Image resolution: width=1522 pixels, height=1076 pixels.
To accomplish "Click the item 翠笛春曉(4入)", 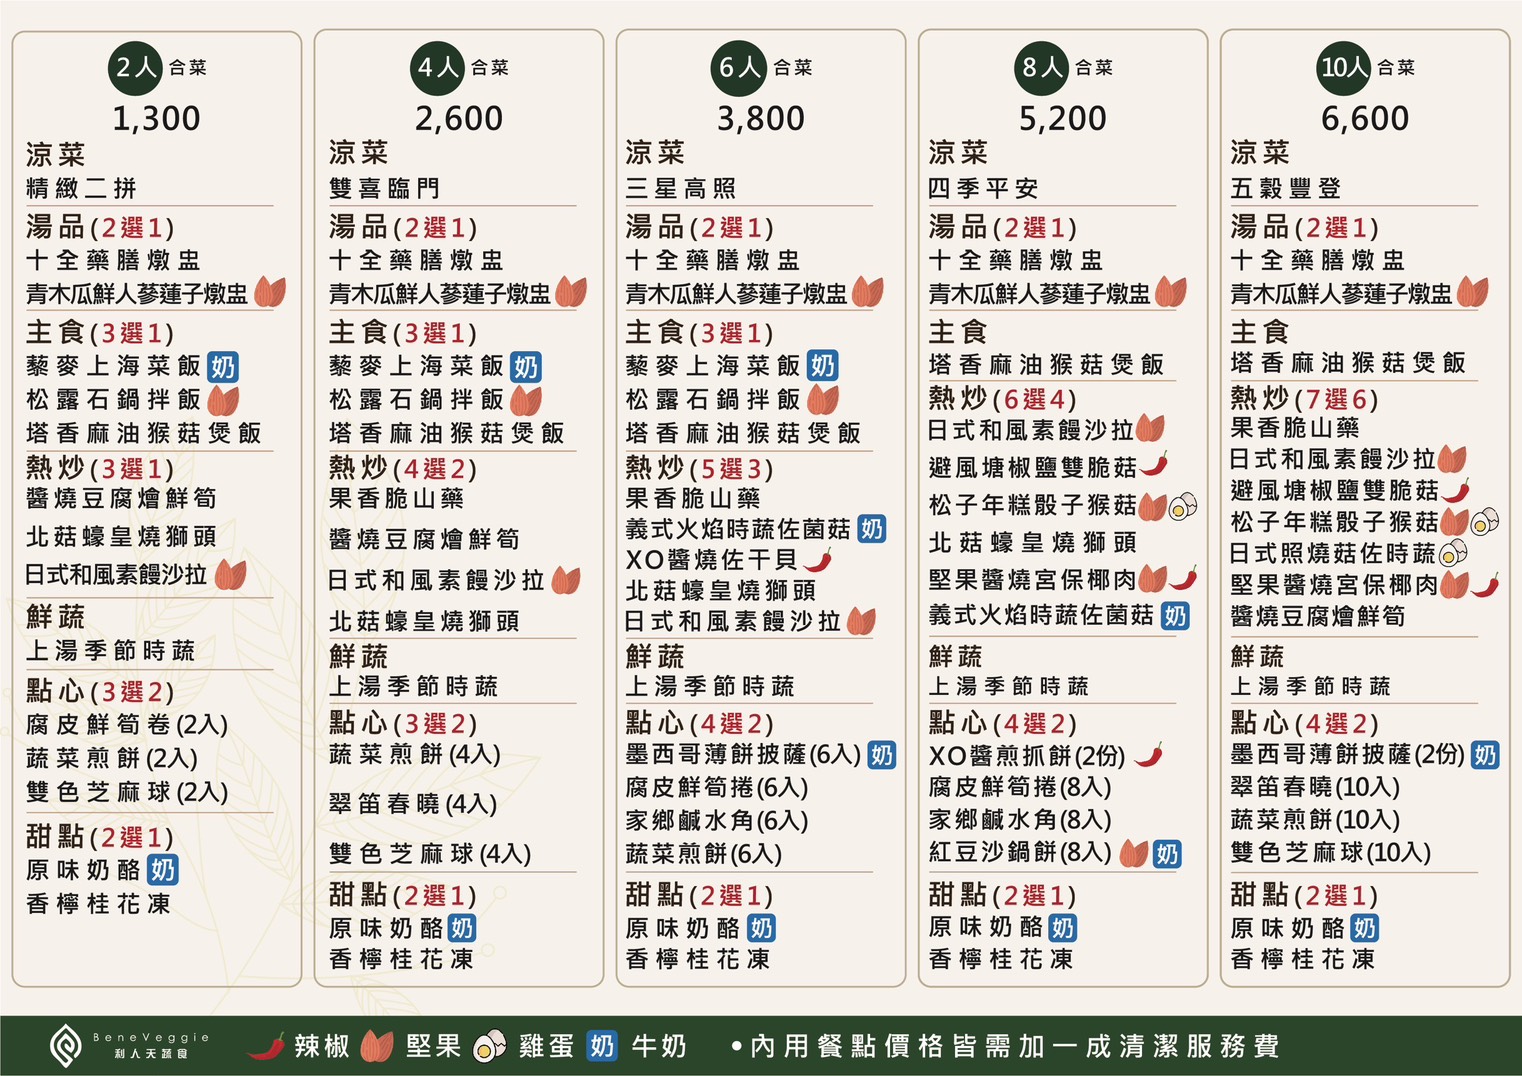I will (413, 804).
